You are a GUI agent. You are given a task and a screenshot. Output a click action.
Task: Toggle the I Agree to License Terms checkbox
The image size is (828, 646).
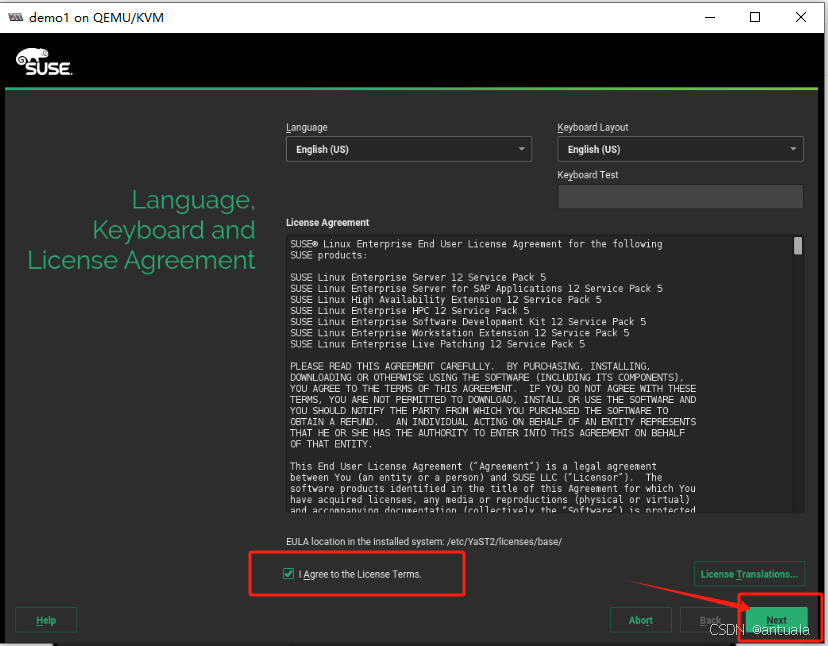[288, 574]
